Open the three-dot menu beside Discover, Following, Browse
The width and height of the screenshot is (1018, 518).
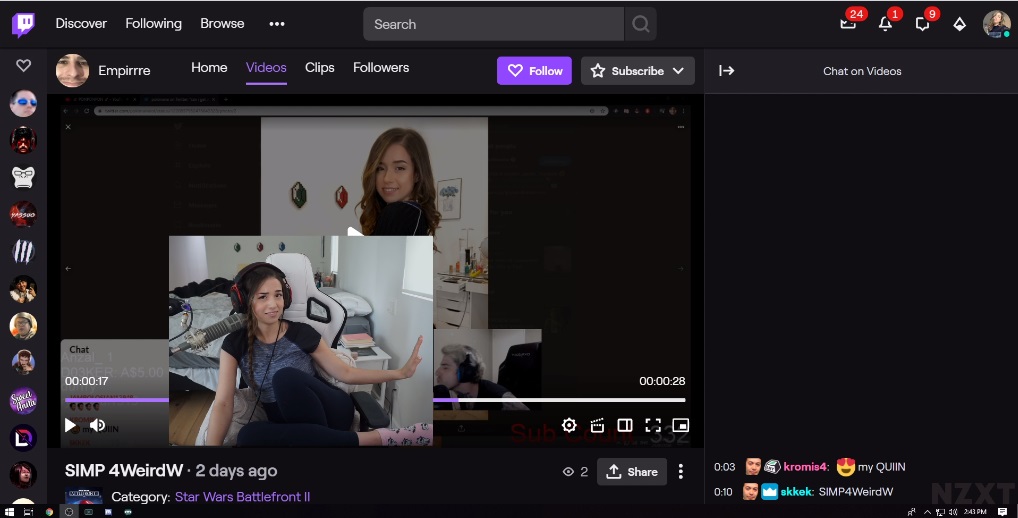[x=277, y=24]
